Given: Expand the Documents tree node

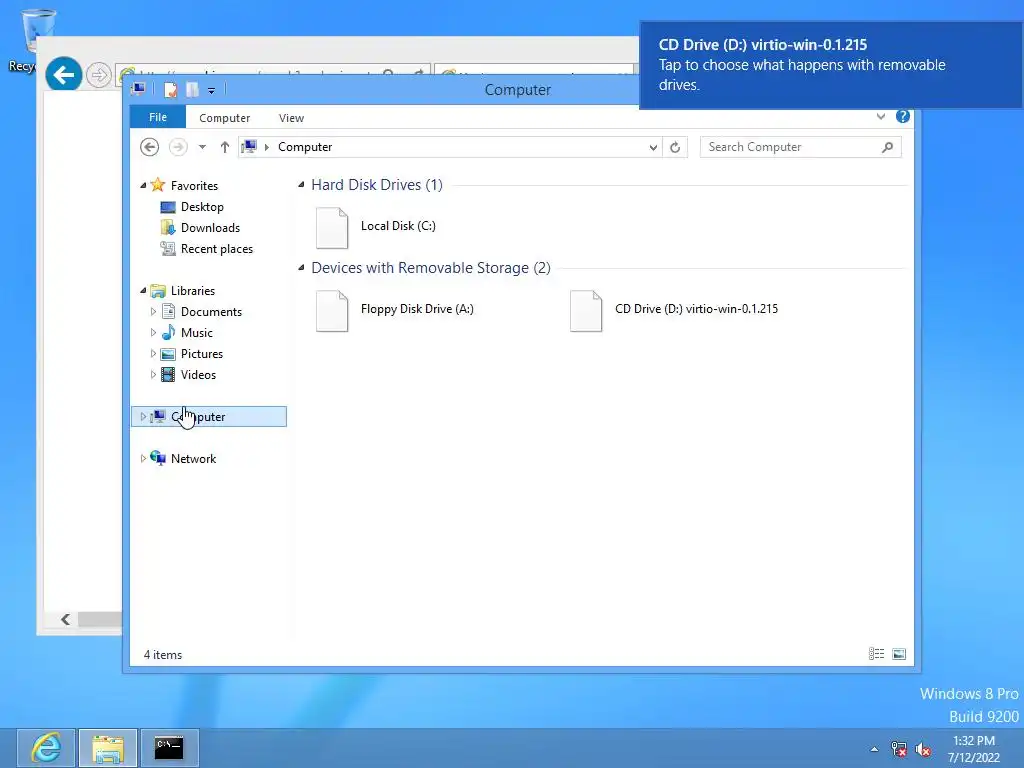Looking at the screenshot, I should (153, 312).
